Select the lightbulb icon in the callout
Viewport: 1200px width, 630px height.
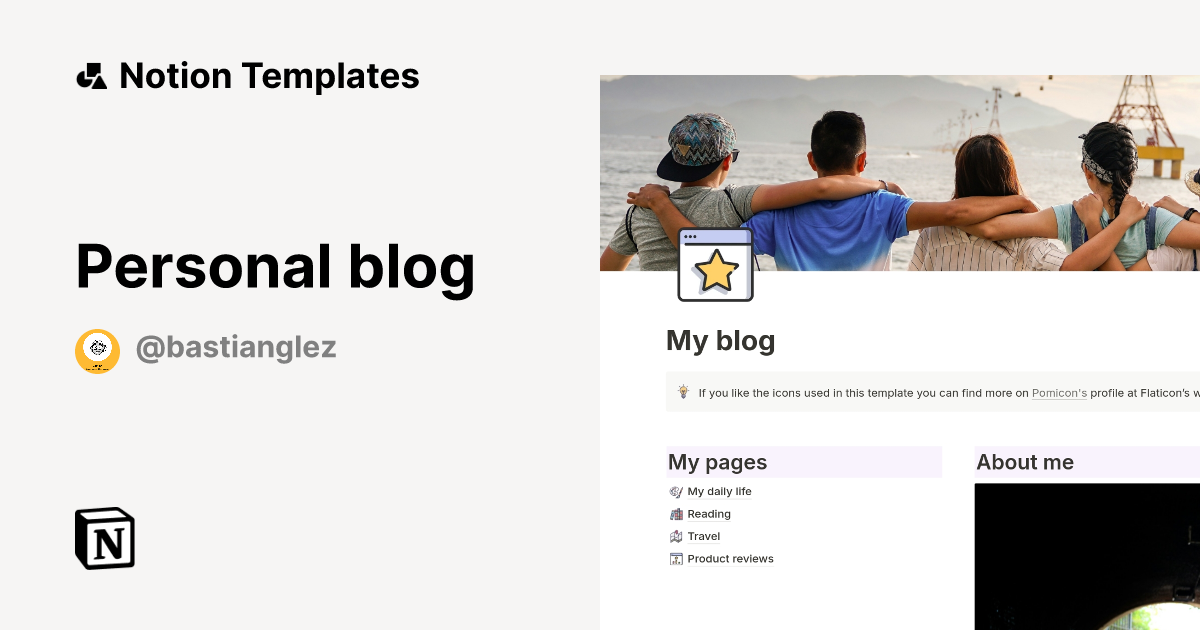[x=683, y=392]
